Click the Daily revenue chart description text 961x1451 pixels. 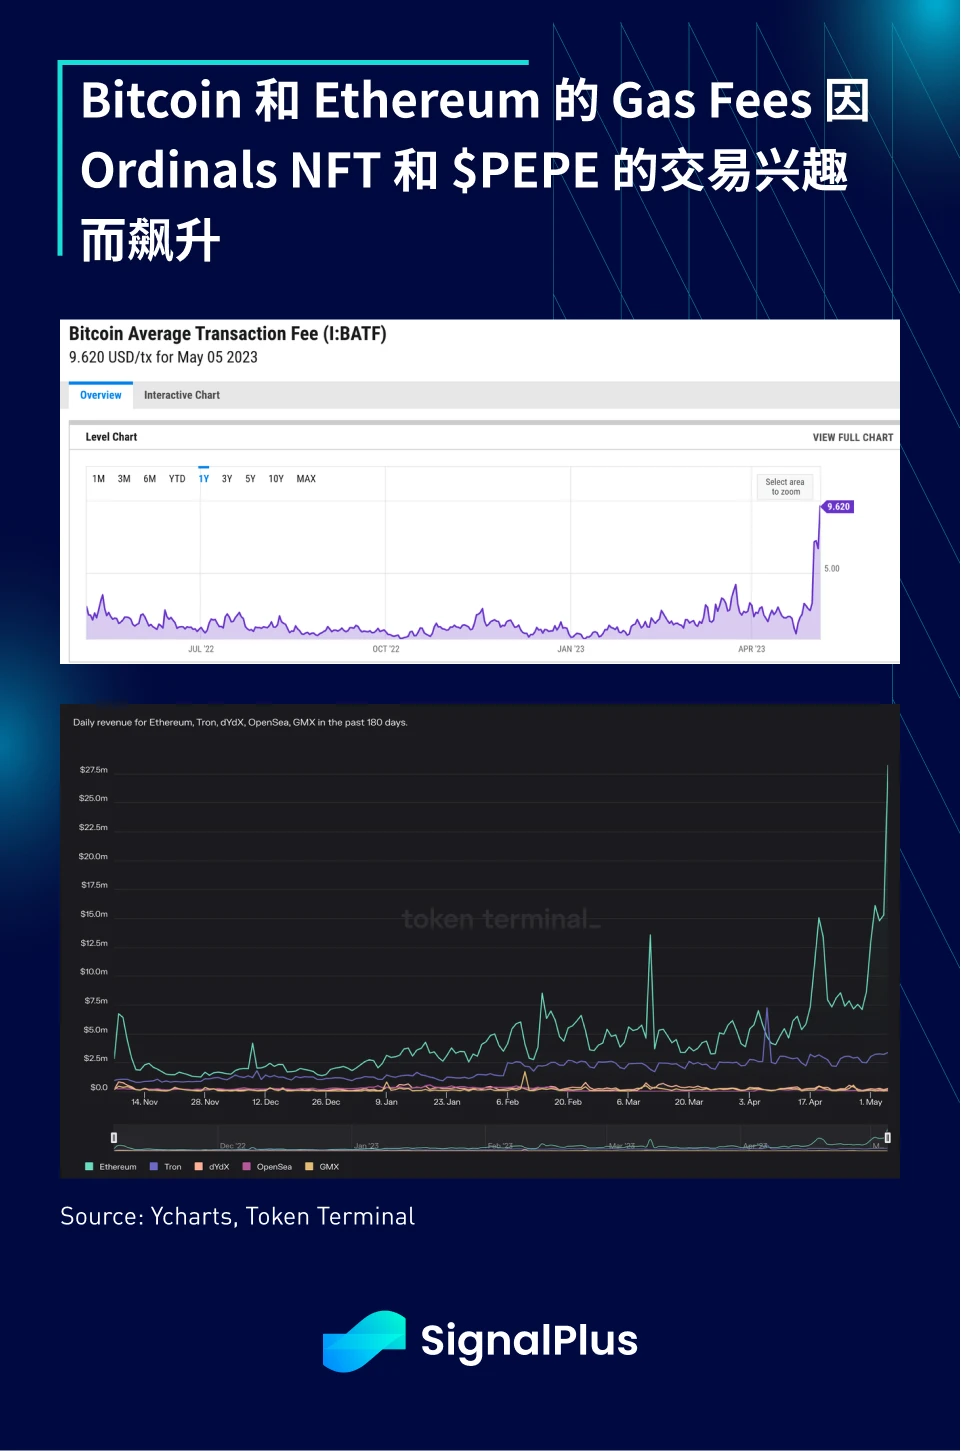[x=240, y=722]
